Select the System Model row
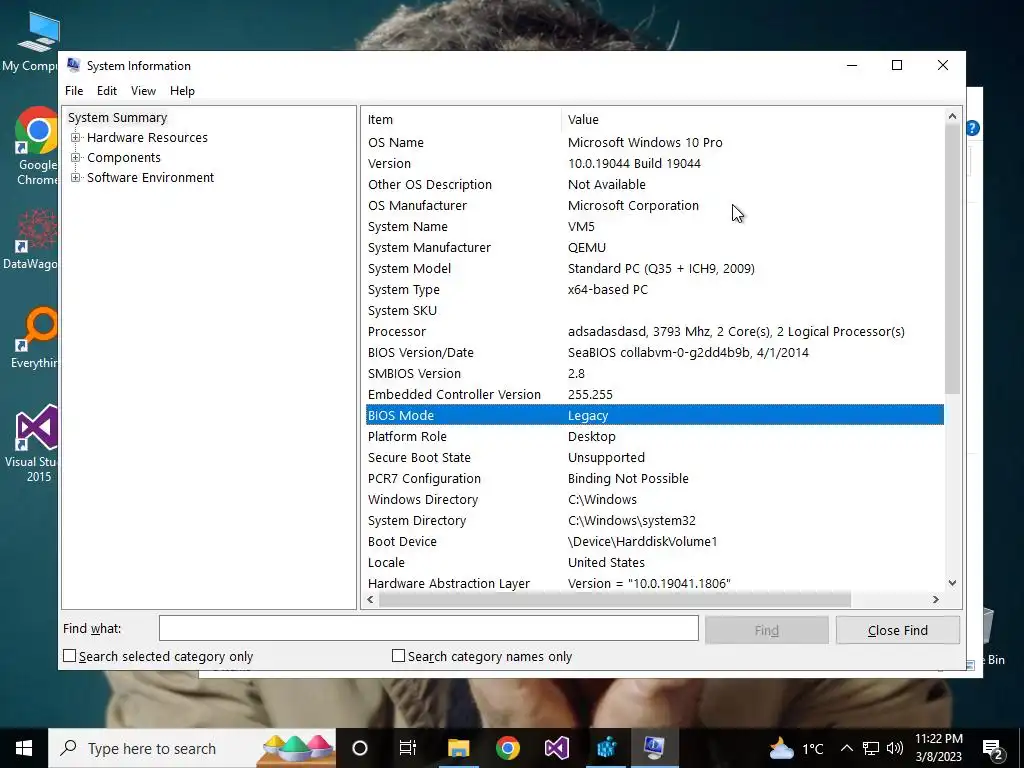The height and width of the screenshot is (768, 1024). pyautogui.click(x=654, y=268)
